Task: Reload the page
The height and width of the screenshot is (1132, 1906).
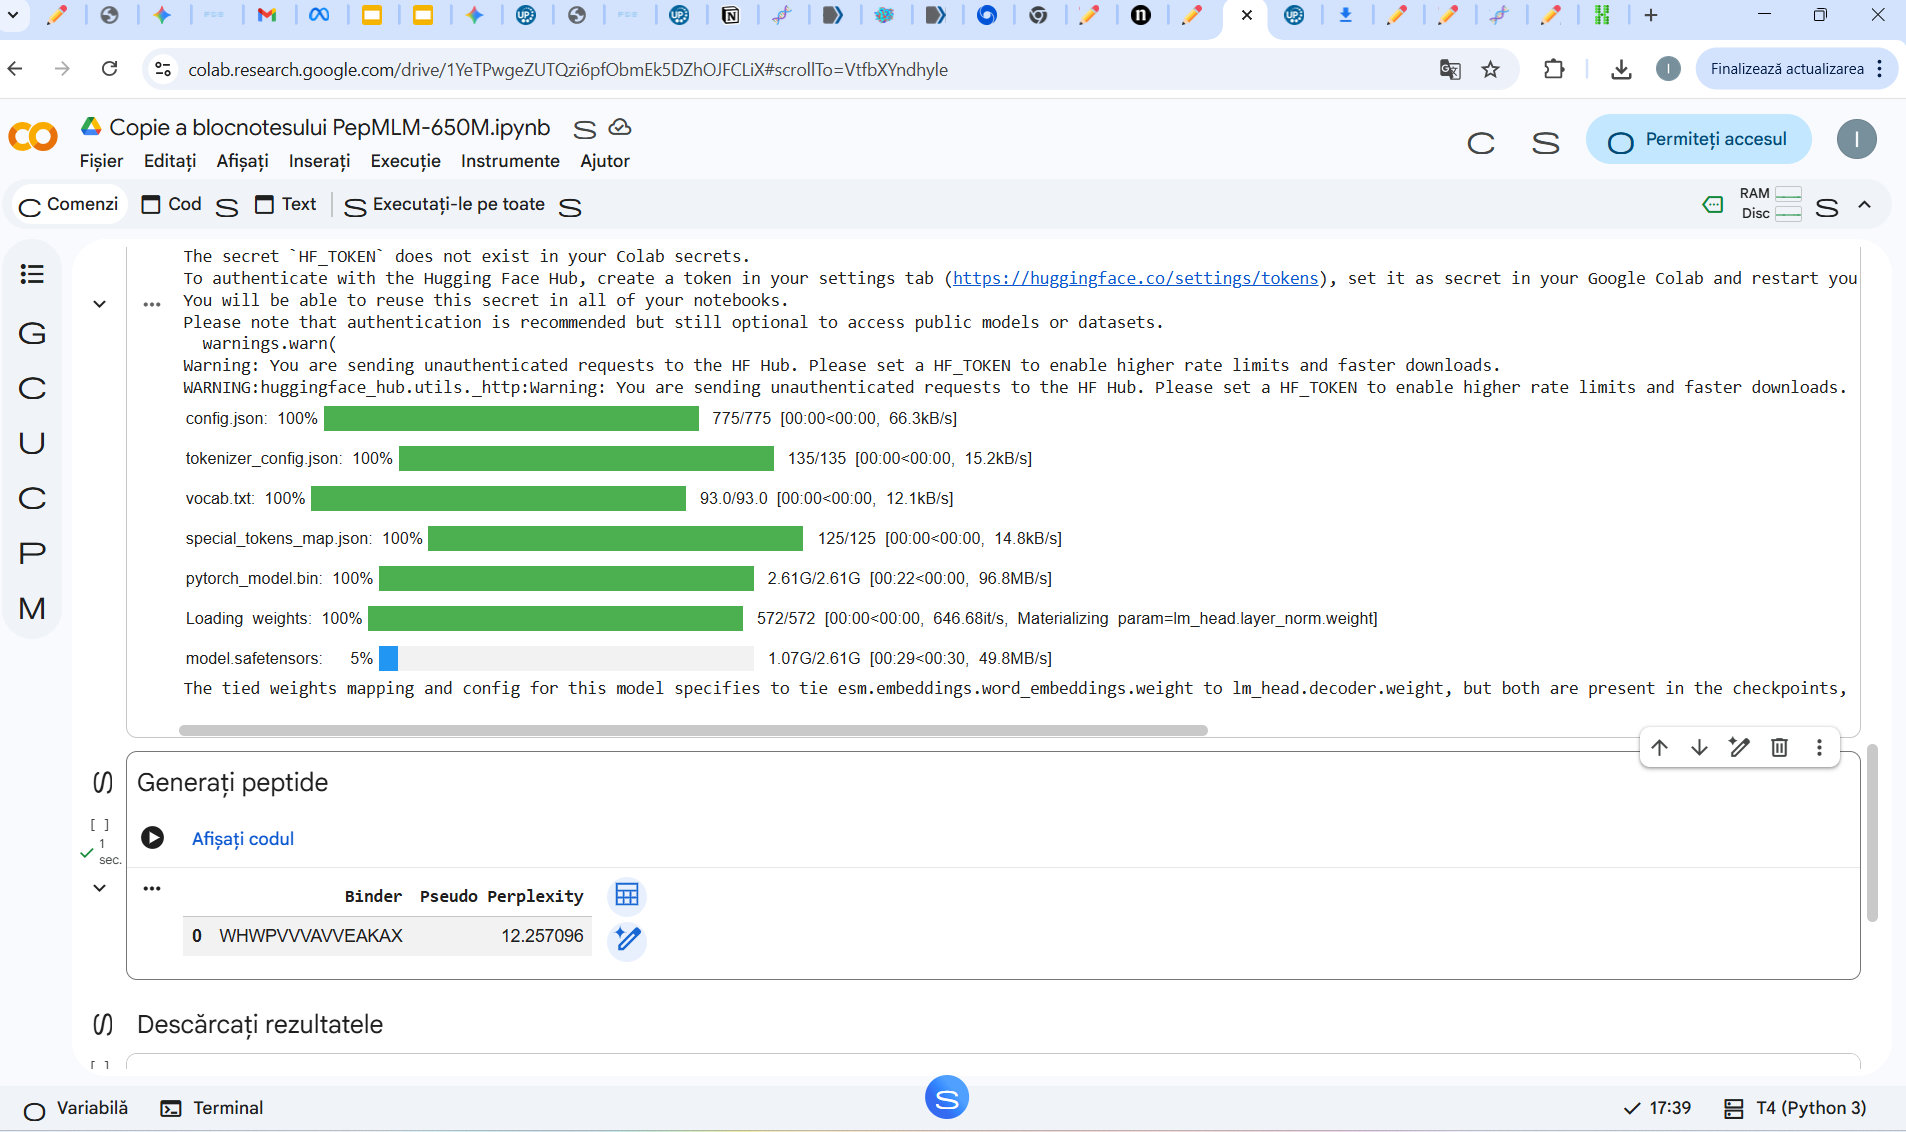Action: click(x=110, y=69)
